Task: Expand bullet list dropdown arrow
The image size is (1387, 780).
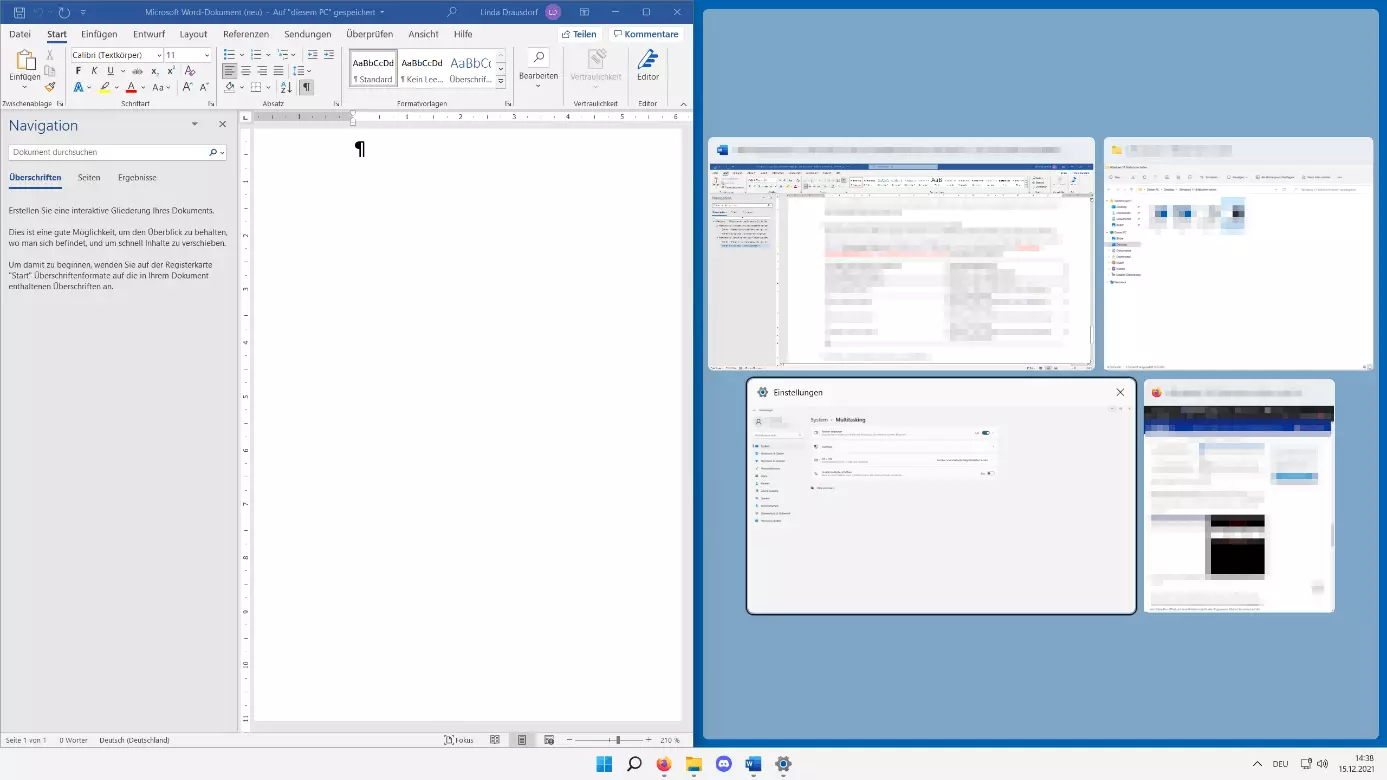Action: (x=241, y=55)
